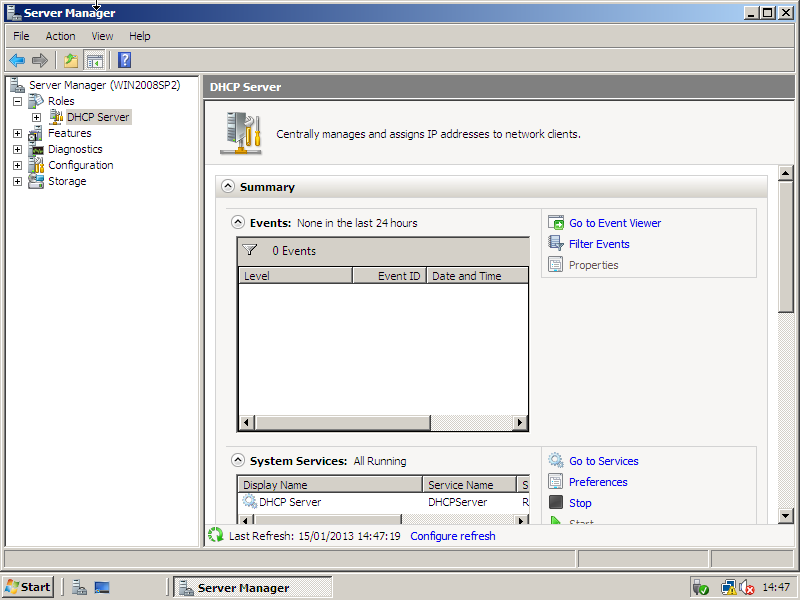800x600 pixels.
Task: Click the Back arrow toolbar icon
Action: click(x=17, y=60)
